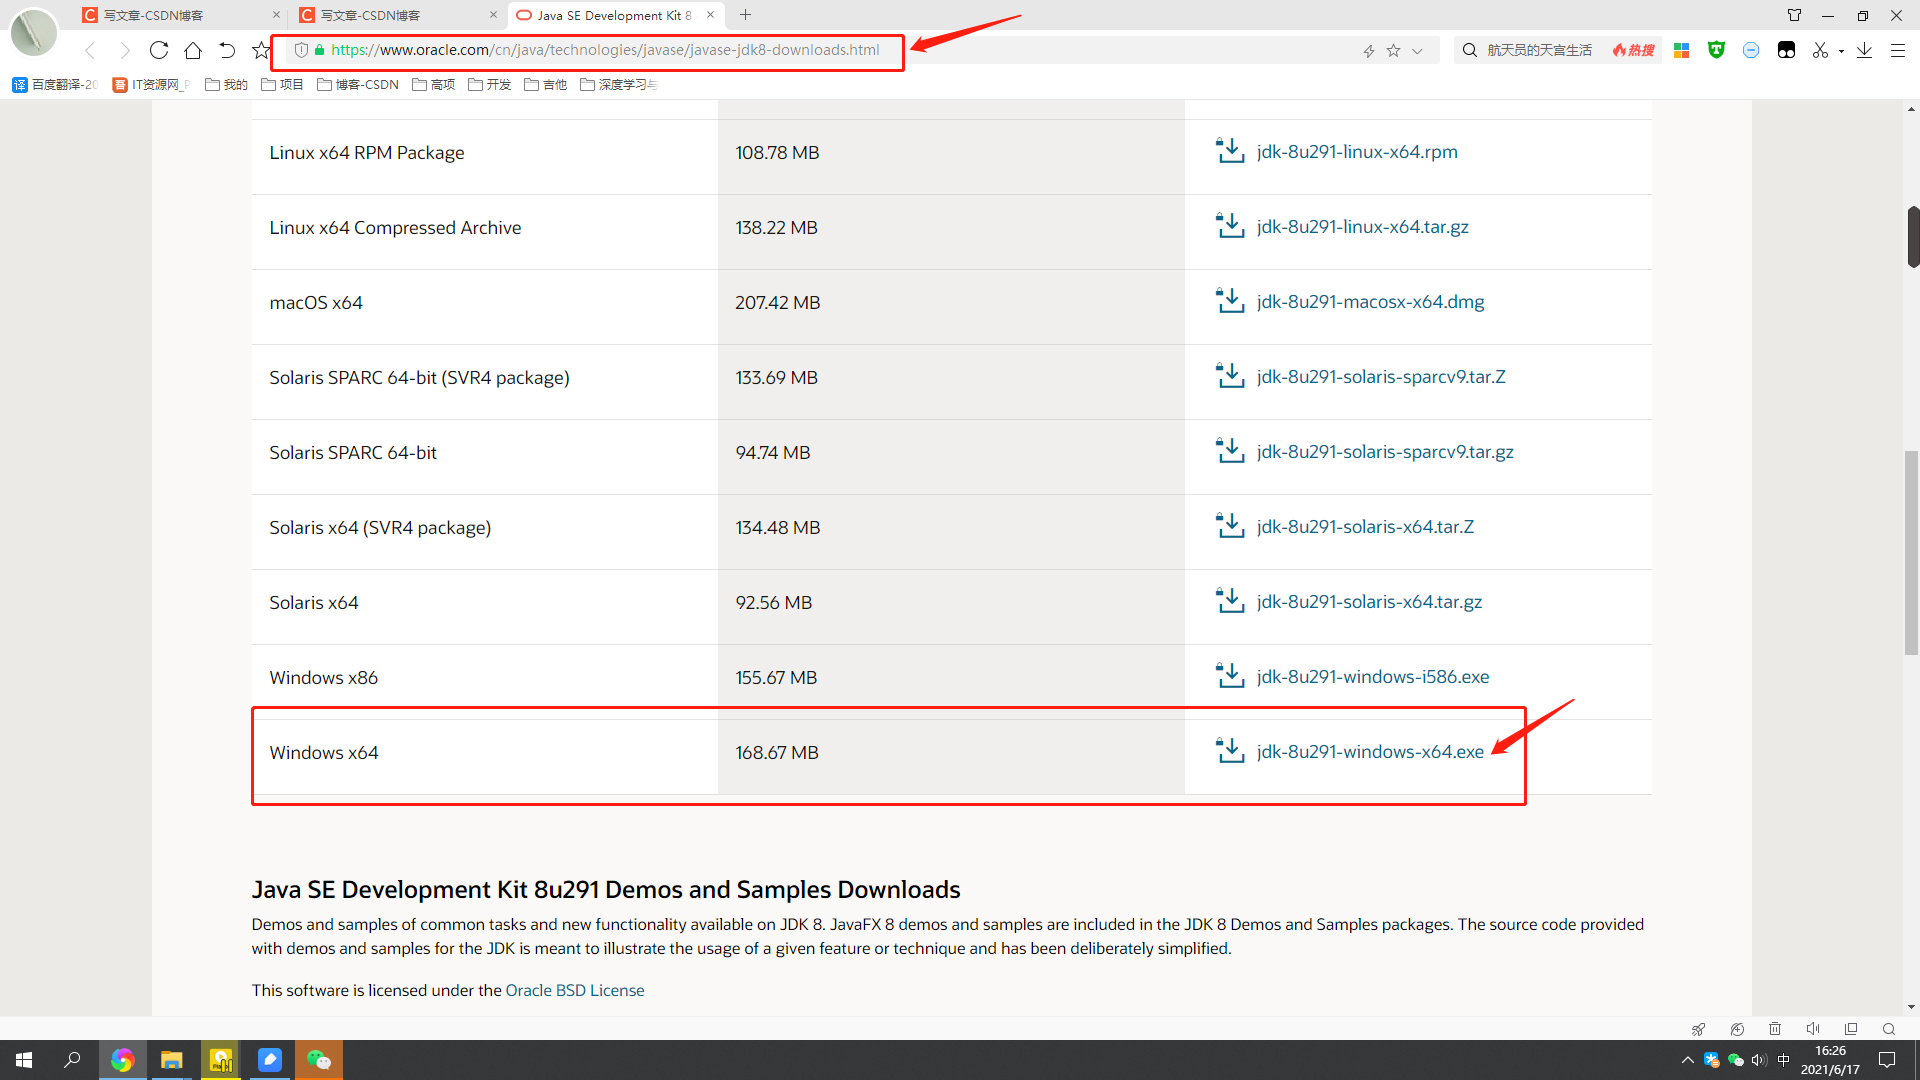The width and height of the screenshot is (1920, 1080).
Task: Click the green Tampermonkey shield icon
Action: pos(1717,50)
